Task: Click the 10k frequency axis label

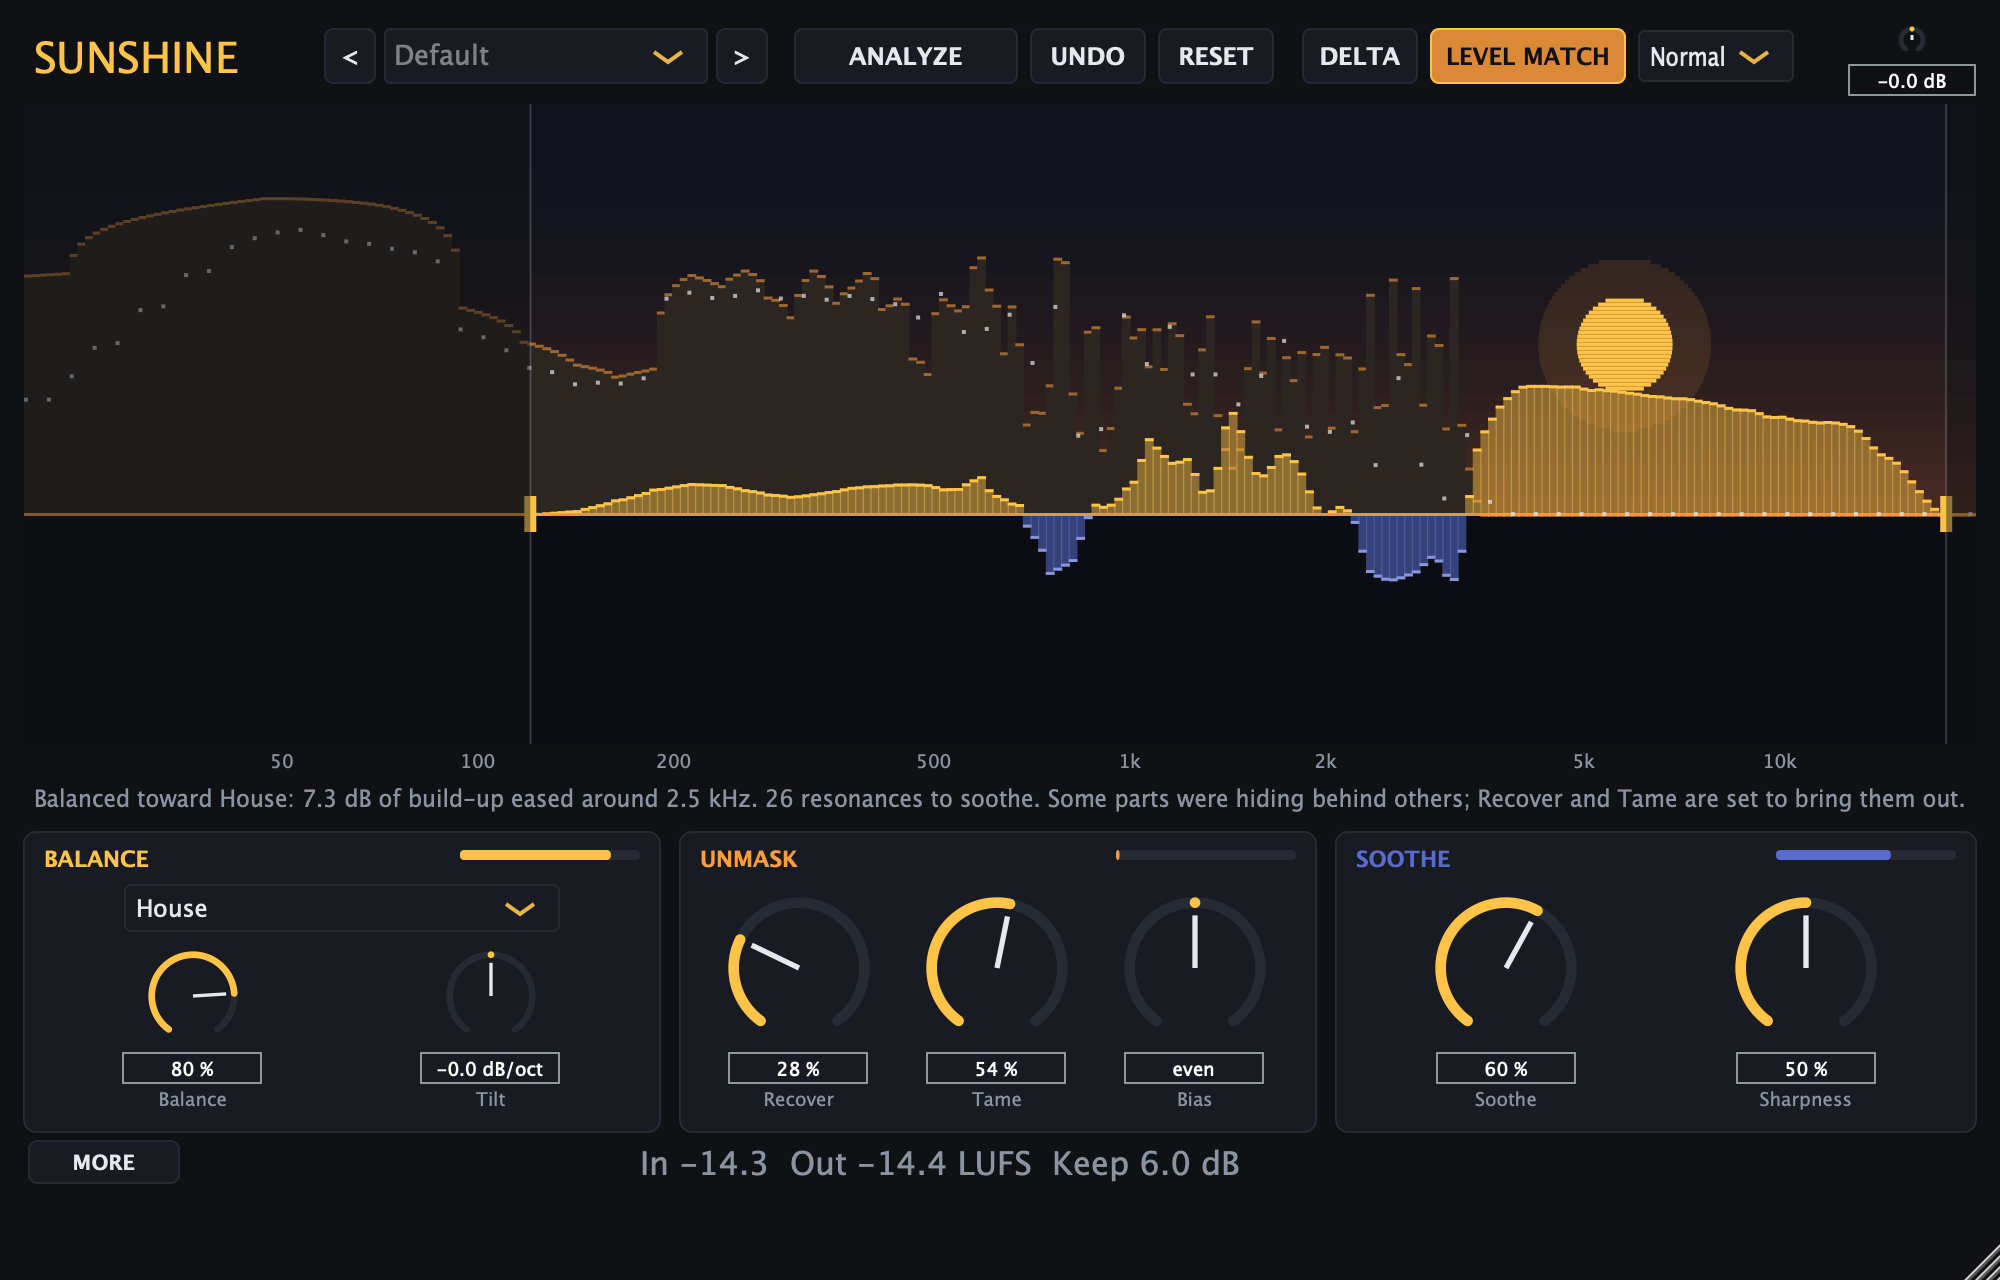Action: click(1780, 761)
